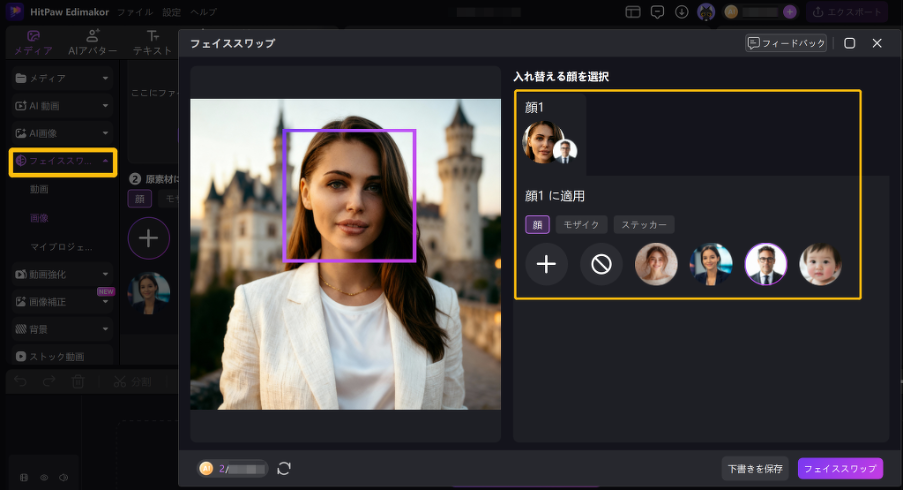This screenshot has height=490, width=904.
Task: Maximize the フェイススワップ dialog
Action: click(849, 44)
